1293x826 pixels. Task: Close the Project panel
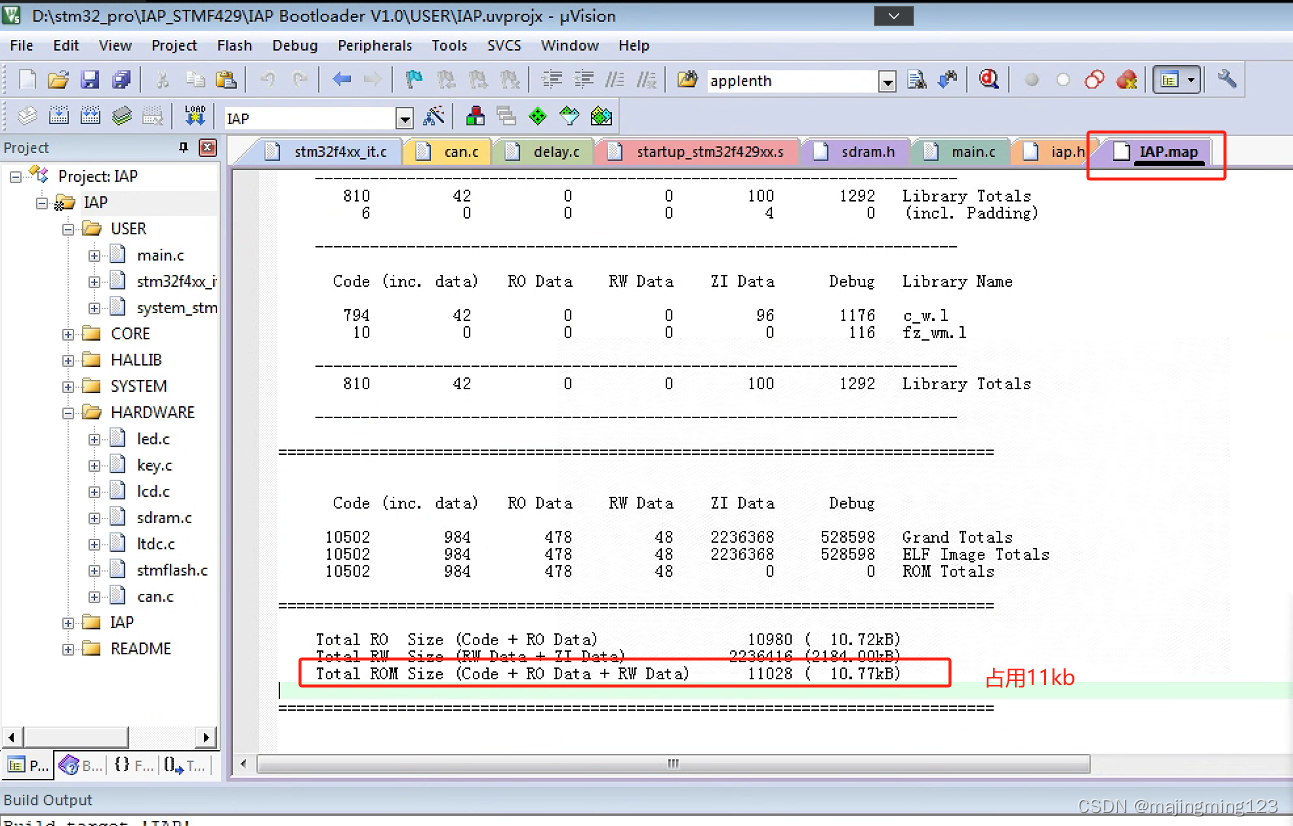coord(207,147)
